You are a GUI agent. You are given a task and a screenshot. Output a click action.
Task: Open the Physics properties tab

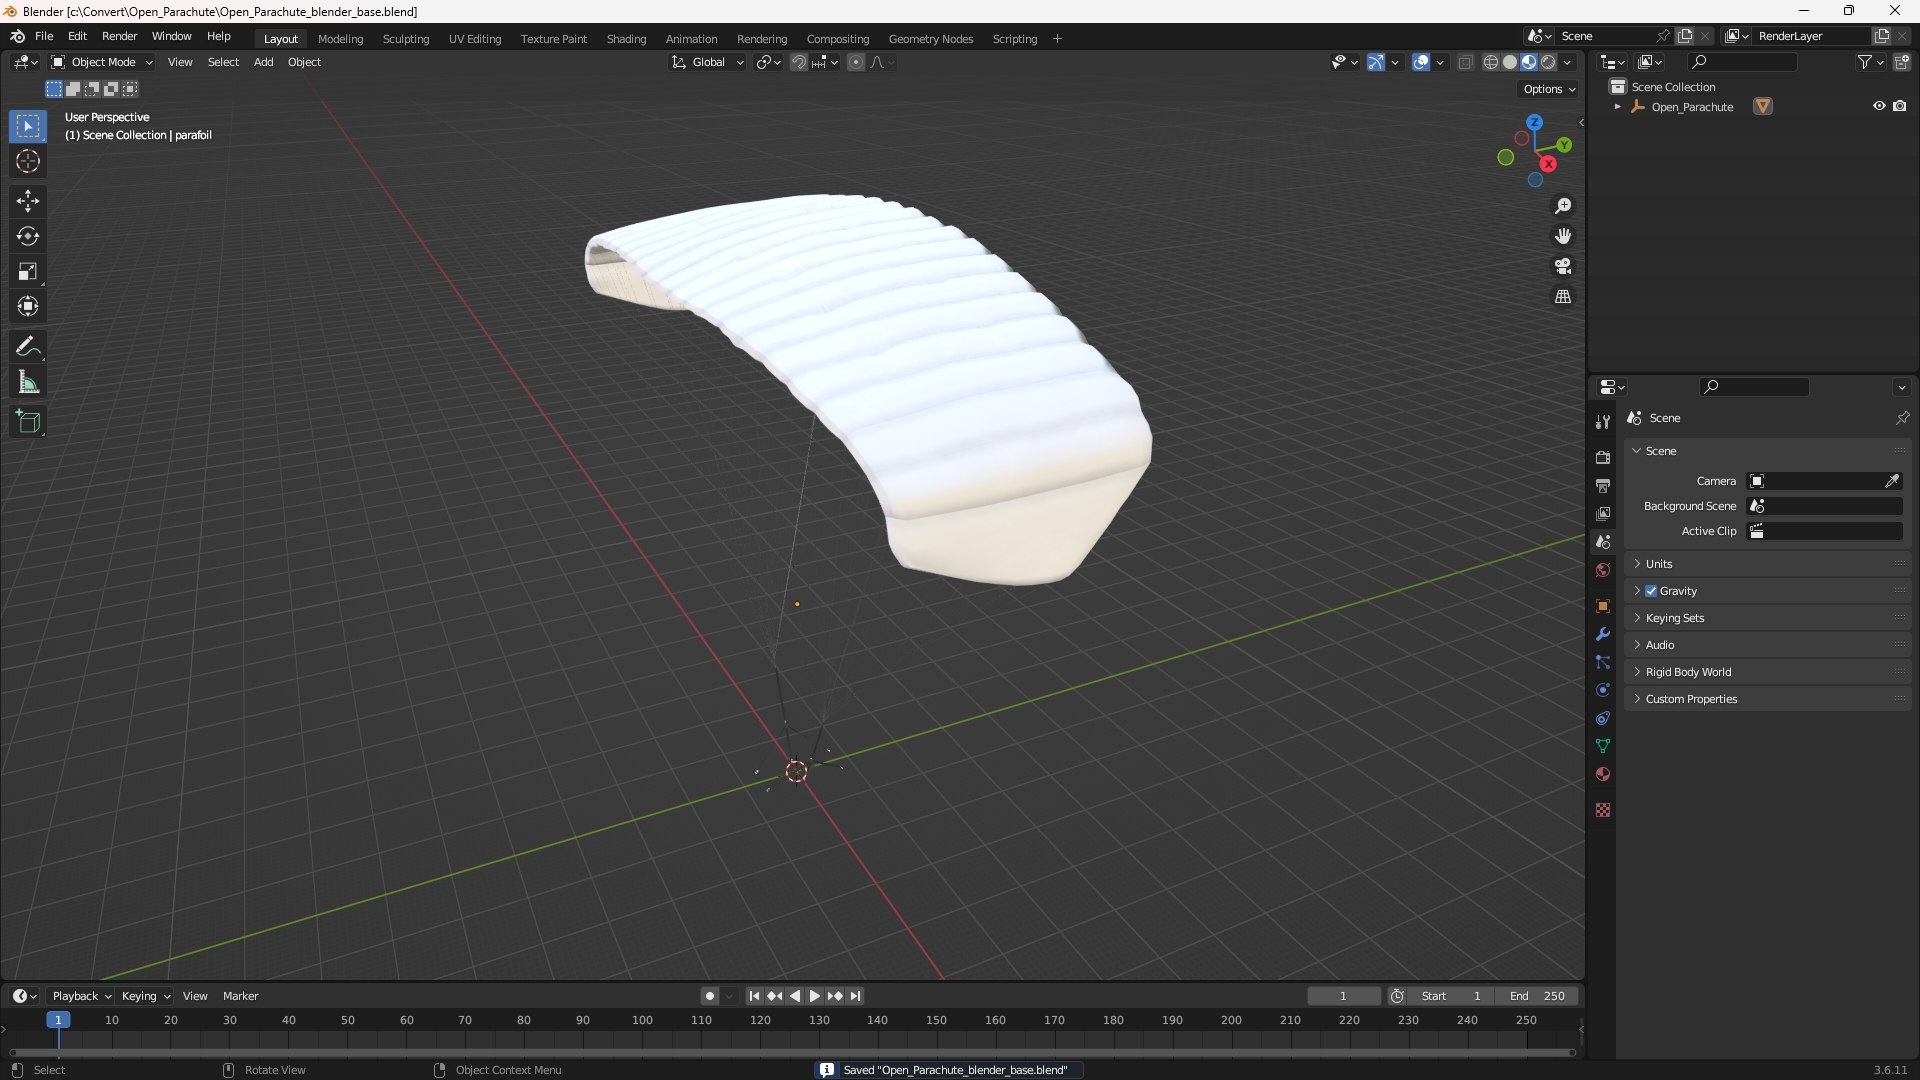point(1603,690)
